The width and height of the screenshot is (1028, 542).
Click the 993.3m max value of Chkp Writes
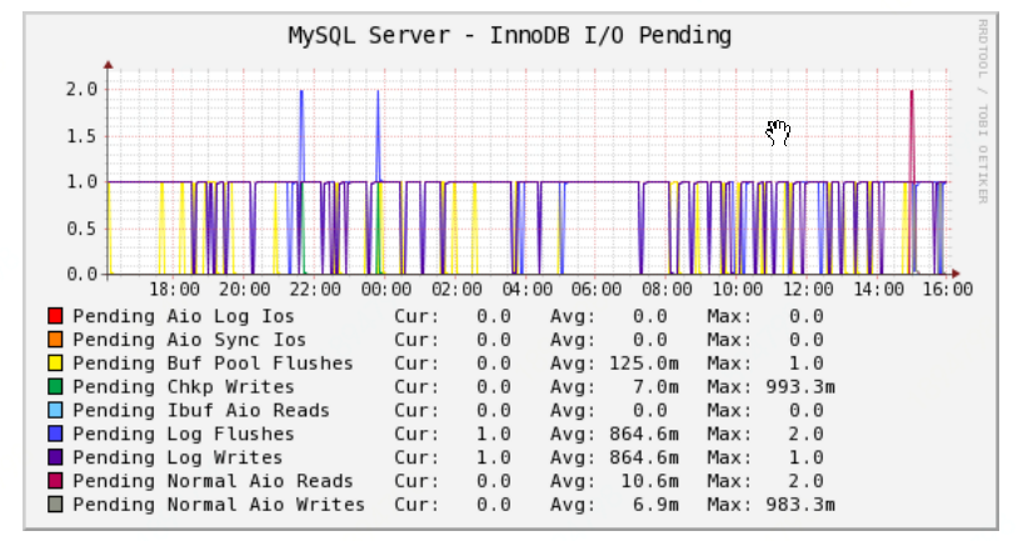coord(800,387)
